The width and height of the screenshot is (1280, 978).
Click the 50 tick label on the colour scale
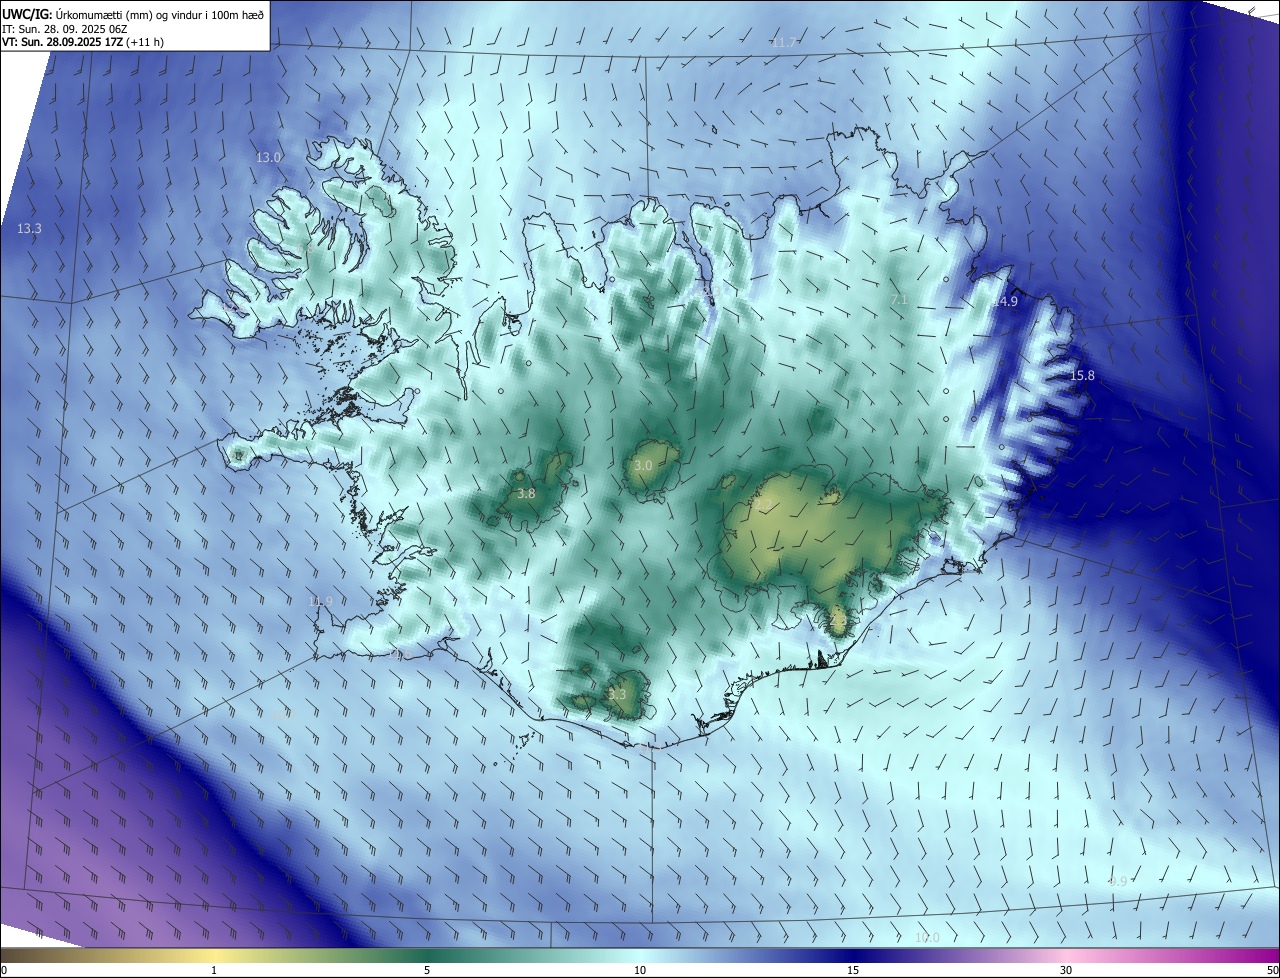pos(1271,970)
